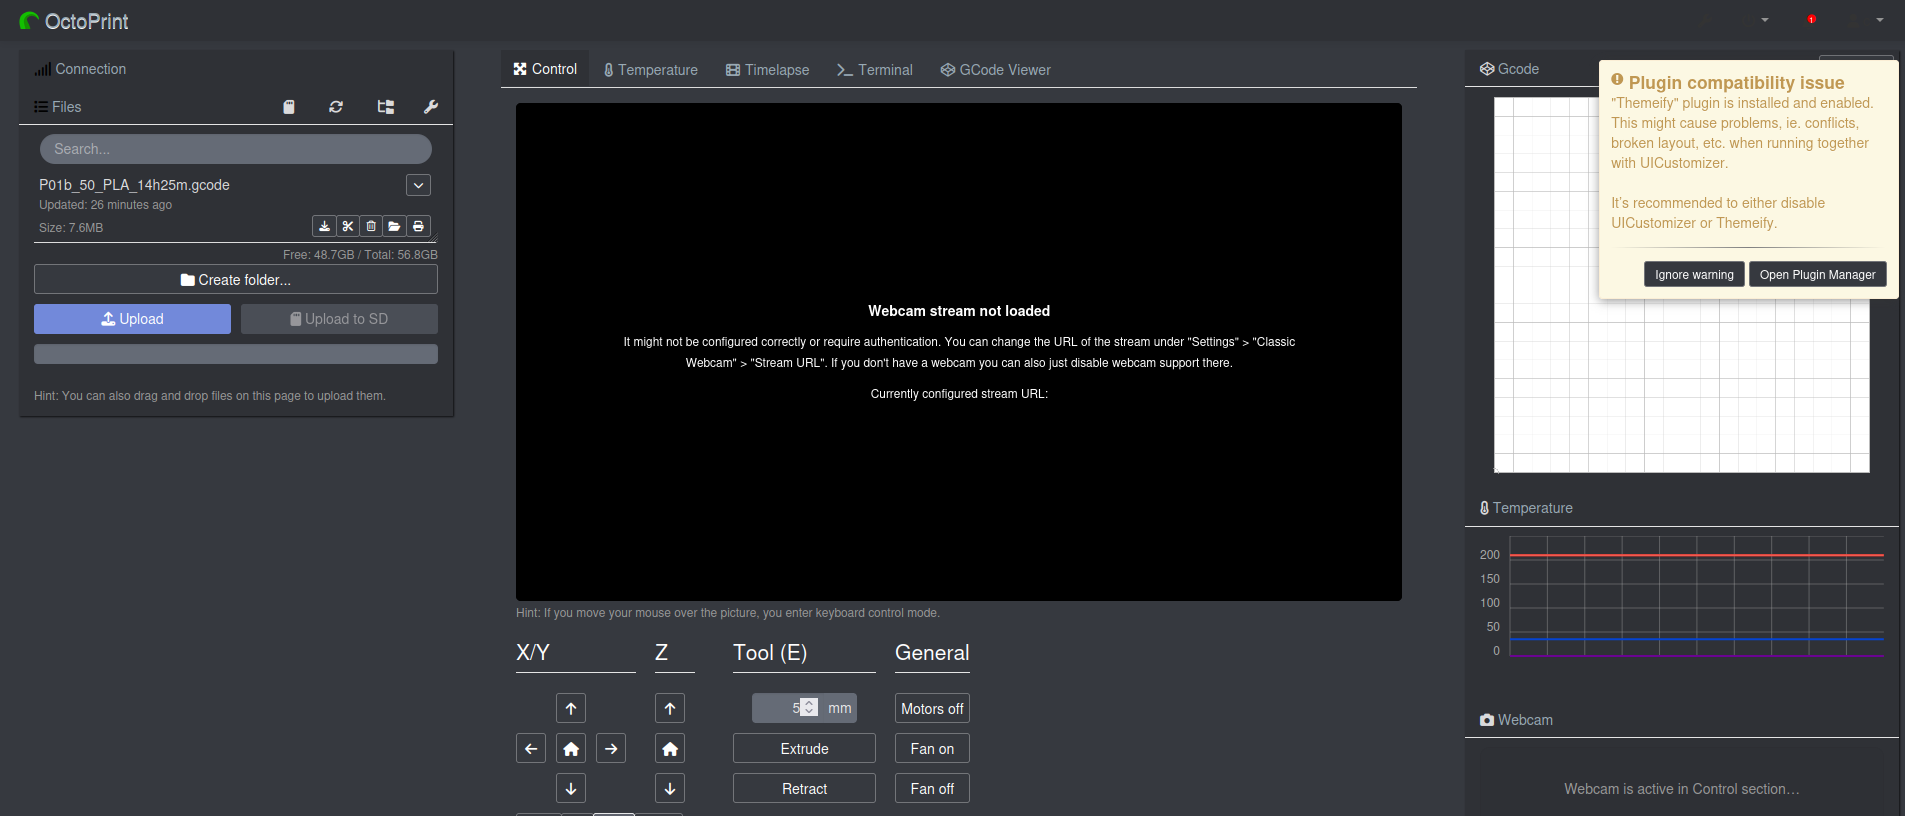Click the 'Plugin compatibility issue' heading
Image resolution: width=1905 pixels, height=816 pixels.
pyautogui.click(x=1736, y=83)
